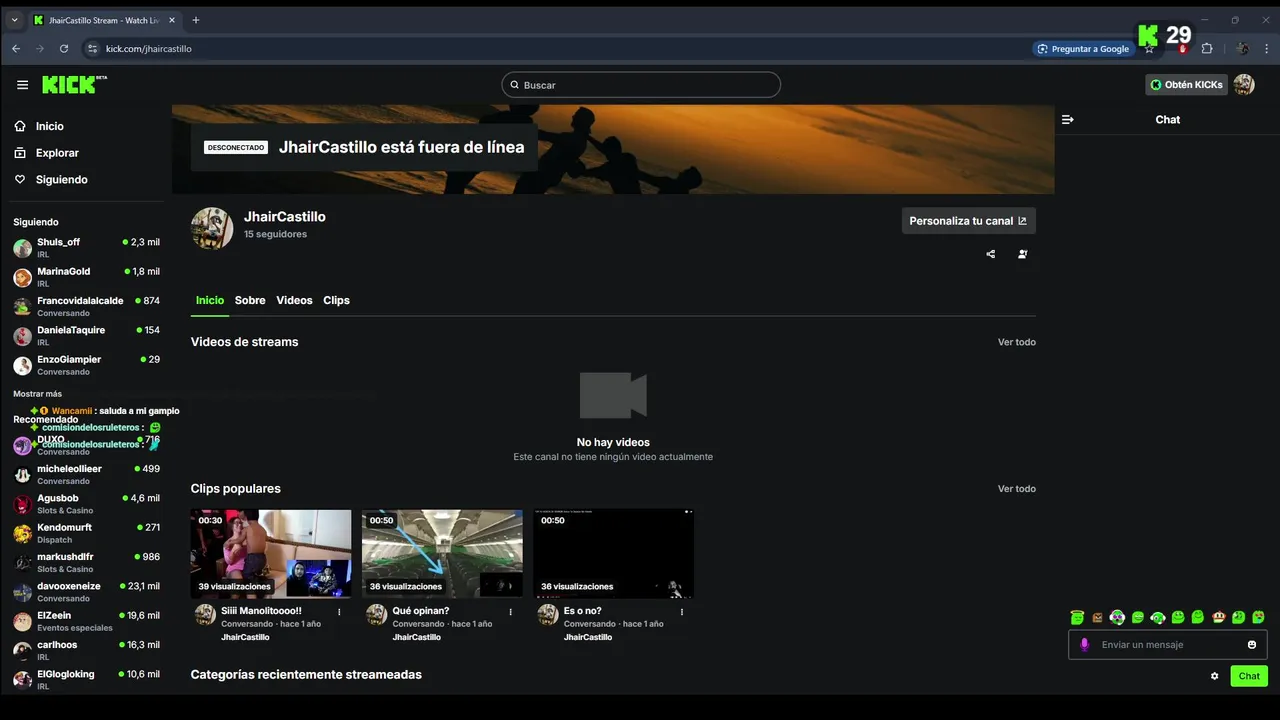
Task: Switch to the Sobre tab
Action: [250, 300]
